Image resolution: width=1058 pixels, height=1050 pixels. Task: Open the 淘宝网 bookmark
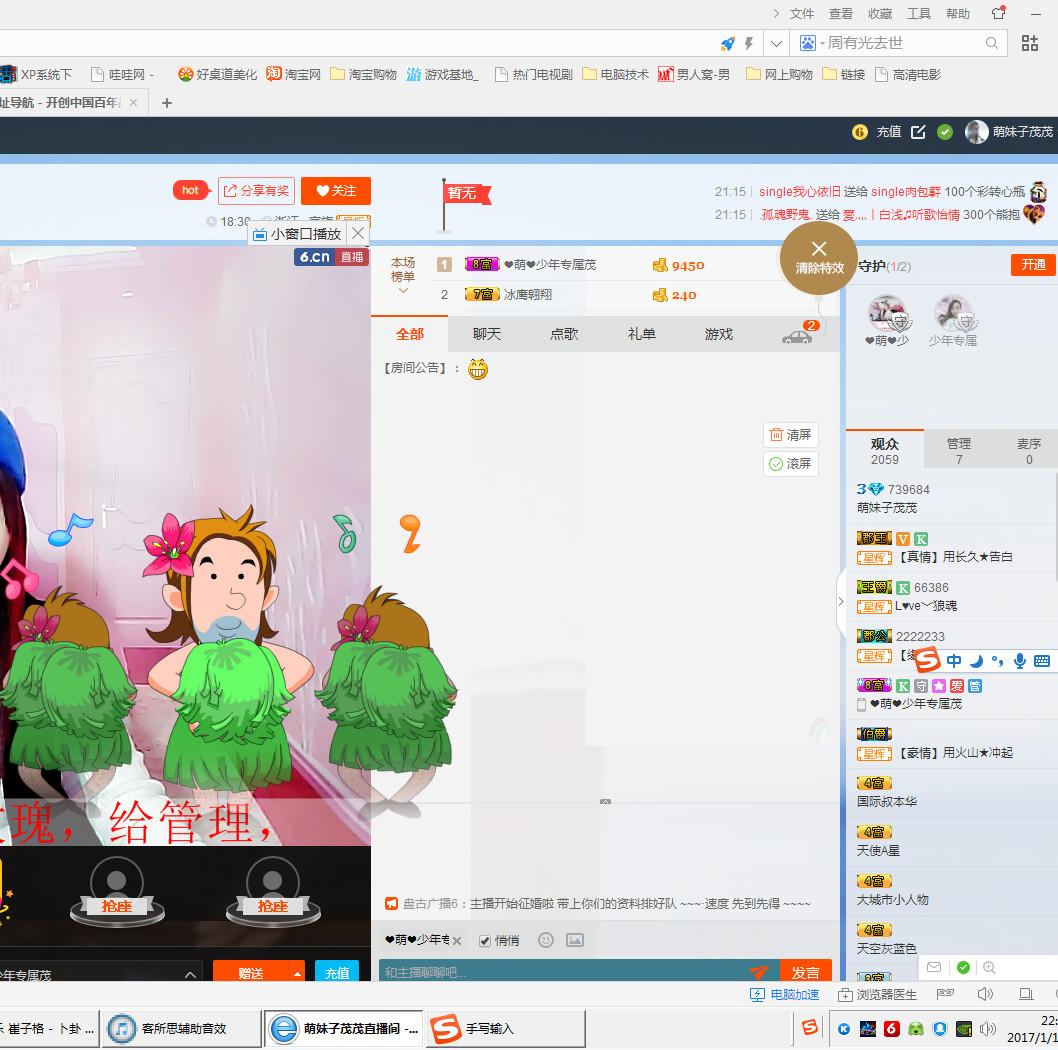click(294, 74)
